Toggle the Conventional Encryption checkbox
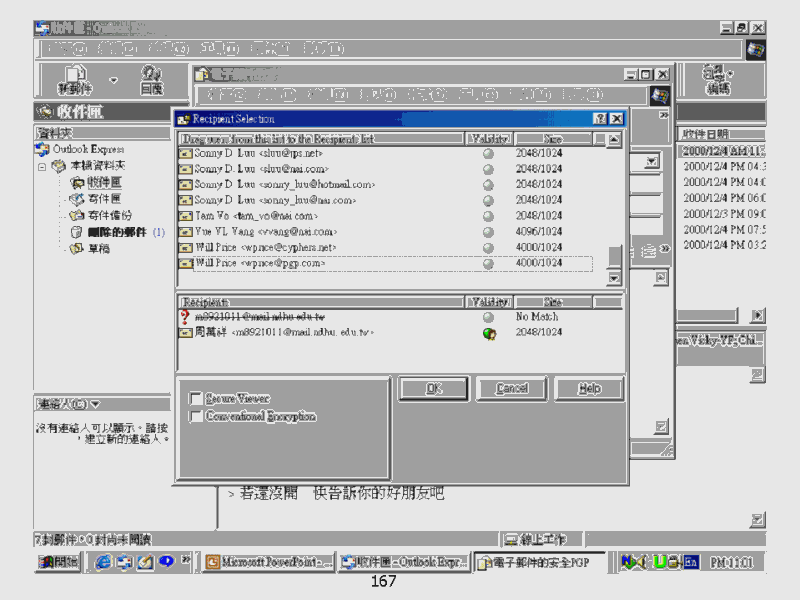The width and height of the screenshot is (800, 600). coord(196,416)
